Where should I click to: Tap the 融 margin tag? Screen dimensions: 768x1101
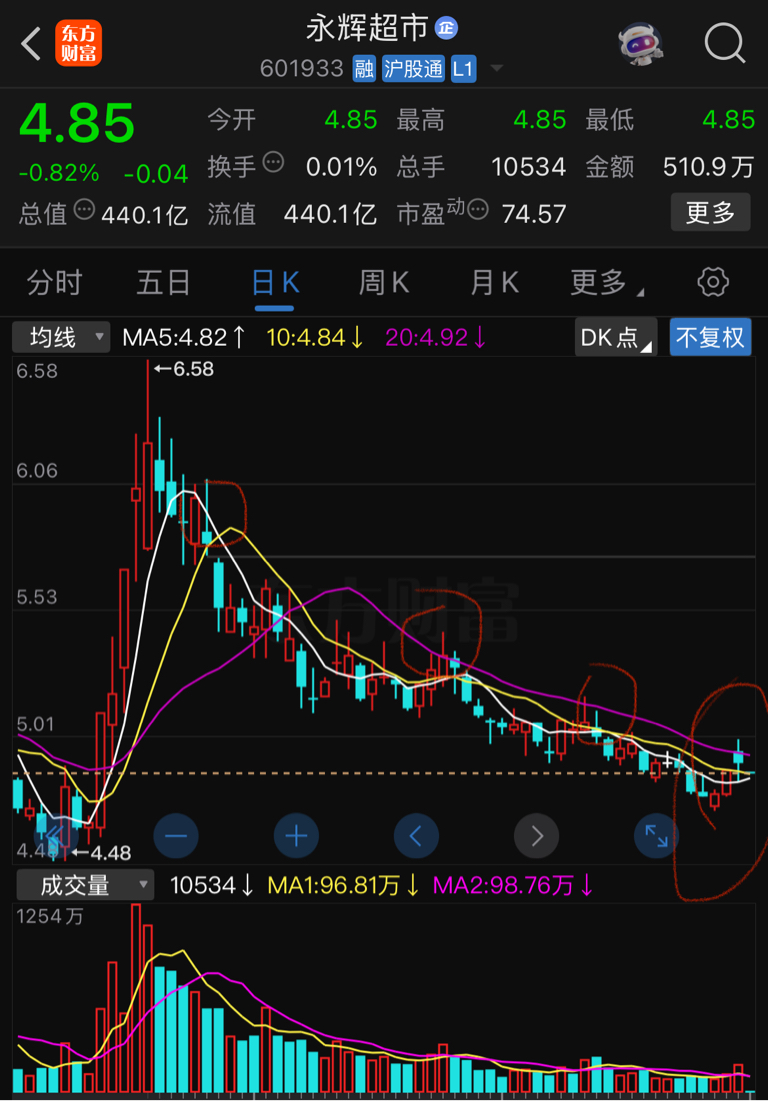[364, 69]
